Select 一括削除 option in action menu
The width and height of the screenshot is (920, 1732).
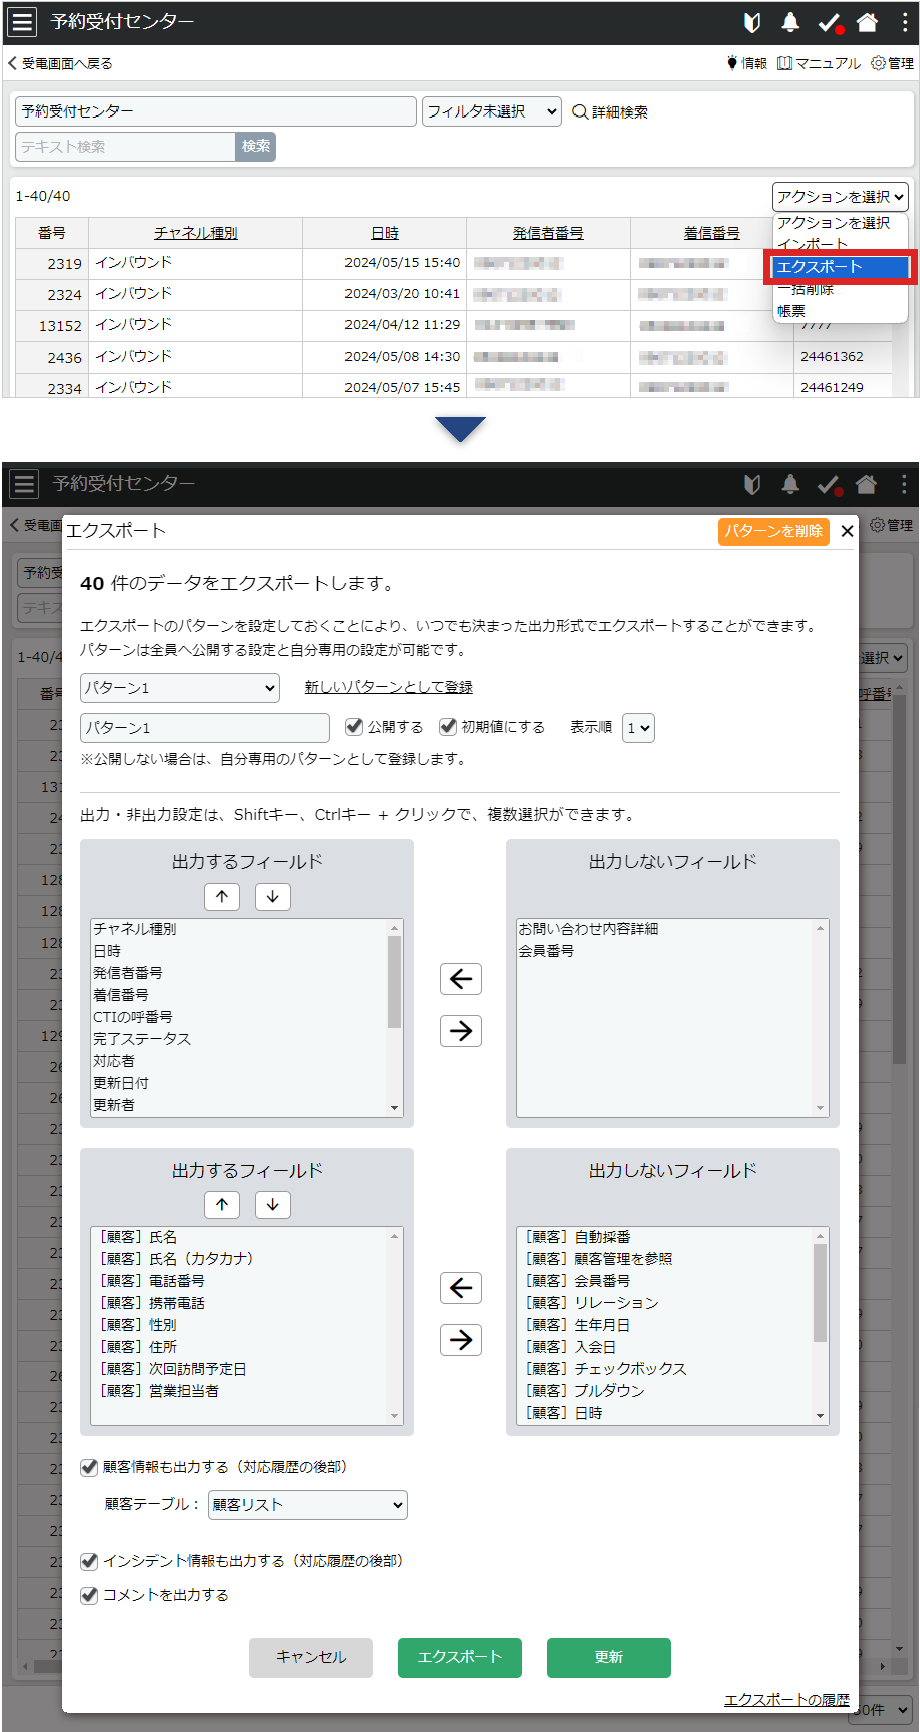click(x=840, y=289)
